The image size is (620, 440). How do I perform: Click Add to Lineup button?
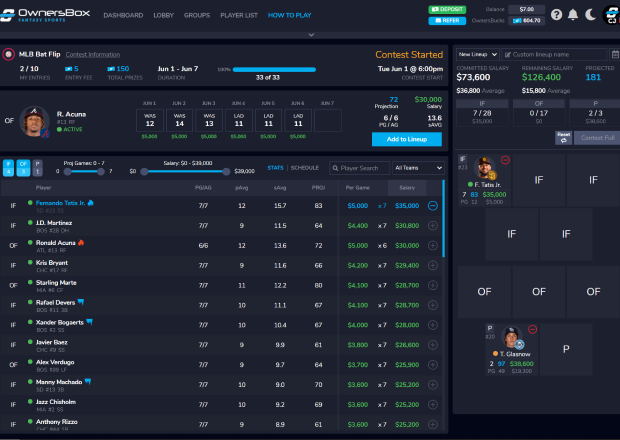406,139
